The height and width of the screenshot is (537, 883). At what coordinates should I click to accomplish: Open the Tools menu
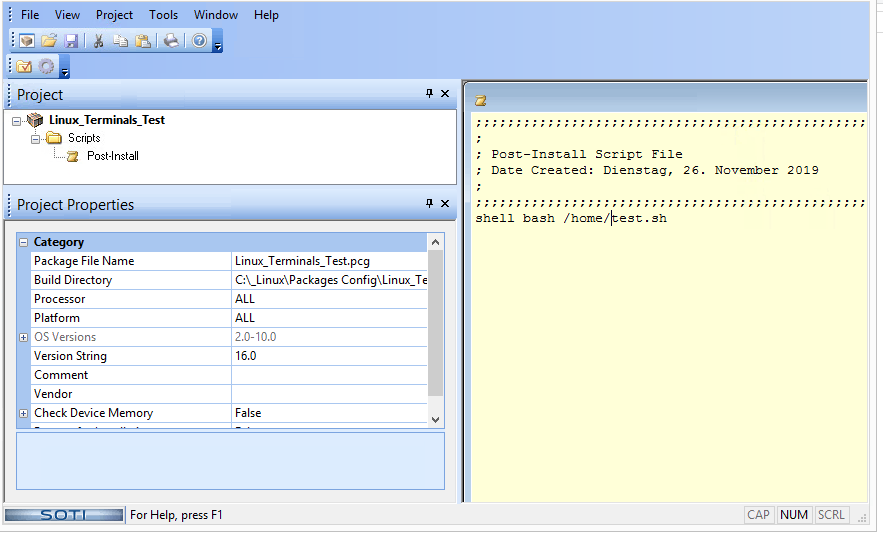point(163,15)
